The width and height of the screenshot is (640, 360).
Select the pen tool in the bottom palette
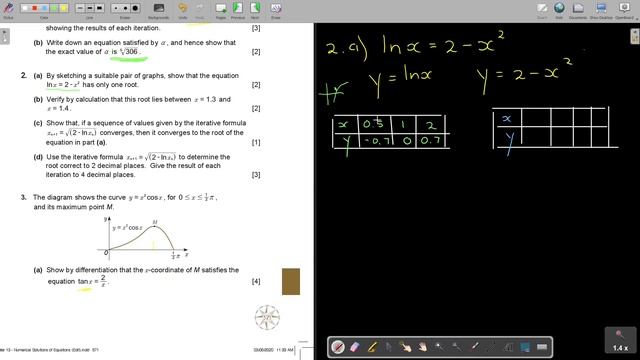(338, 347)
